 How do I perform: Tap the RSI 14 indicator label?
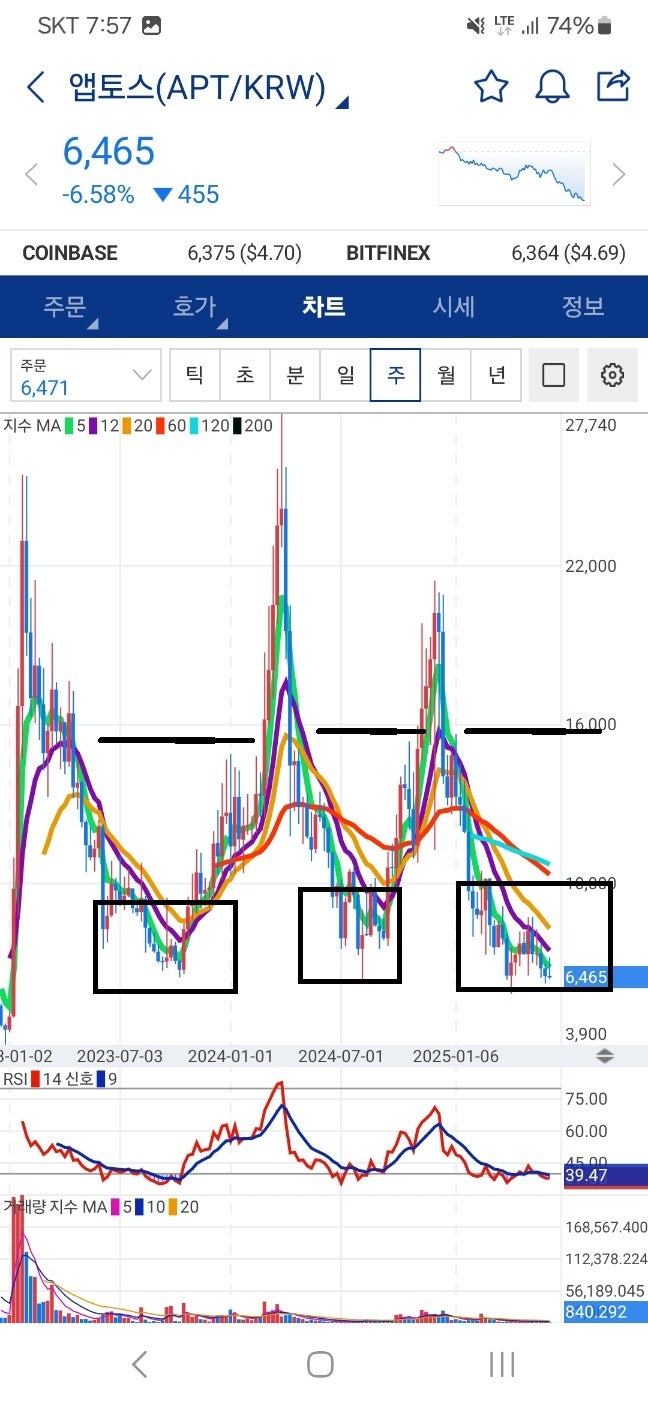click(x=33, y=1079)
